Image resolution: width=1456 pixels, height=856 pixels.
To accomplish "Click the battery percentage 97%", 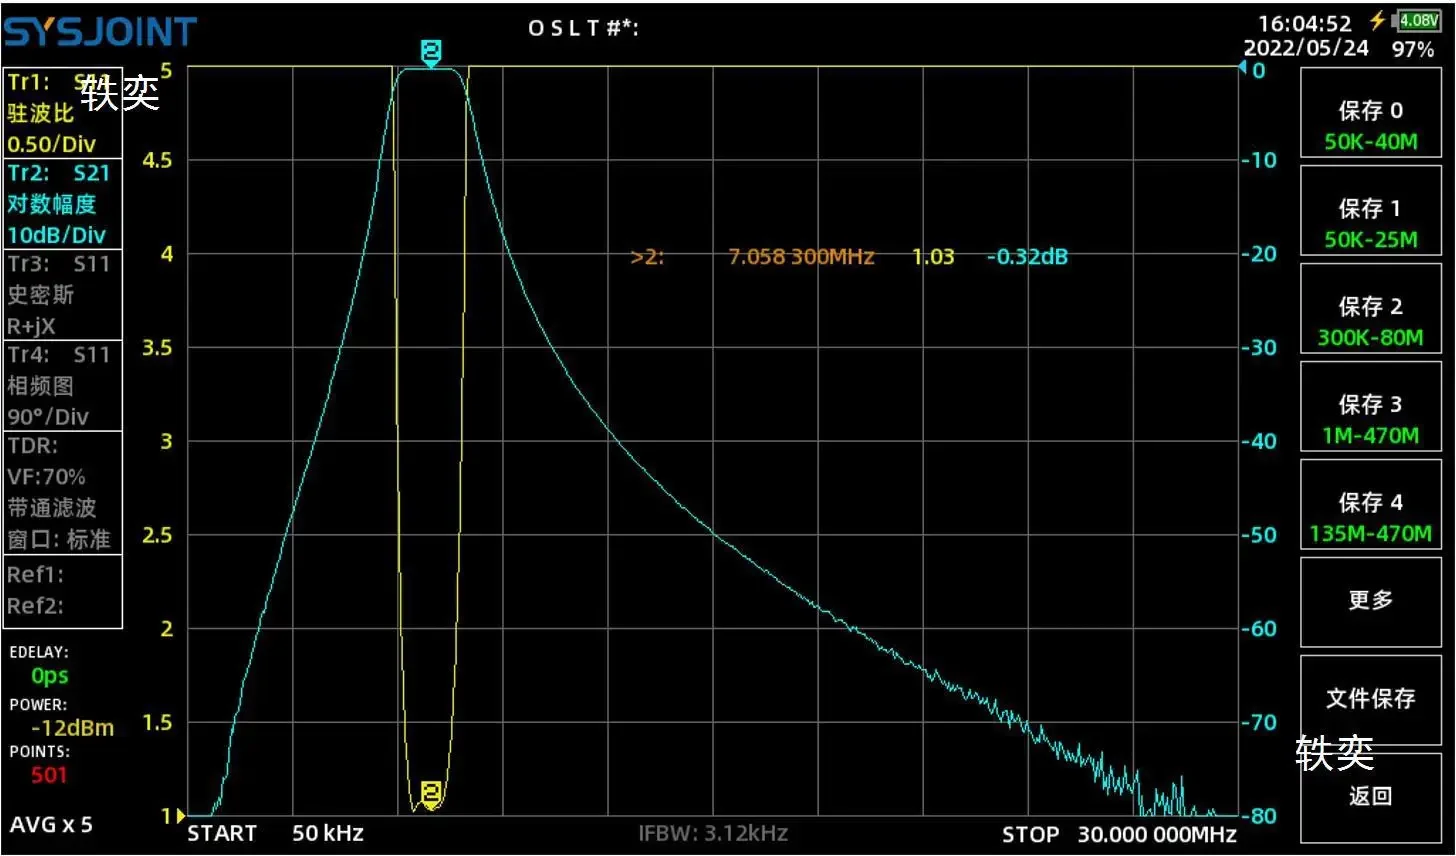I will click(1413, 49).
